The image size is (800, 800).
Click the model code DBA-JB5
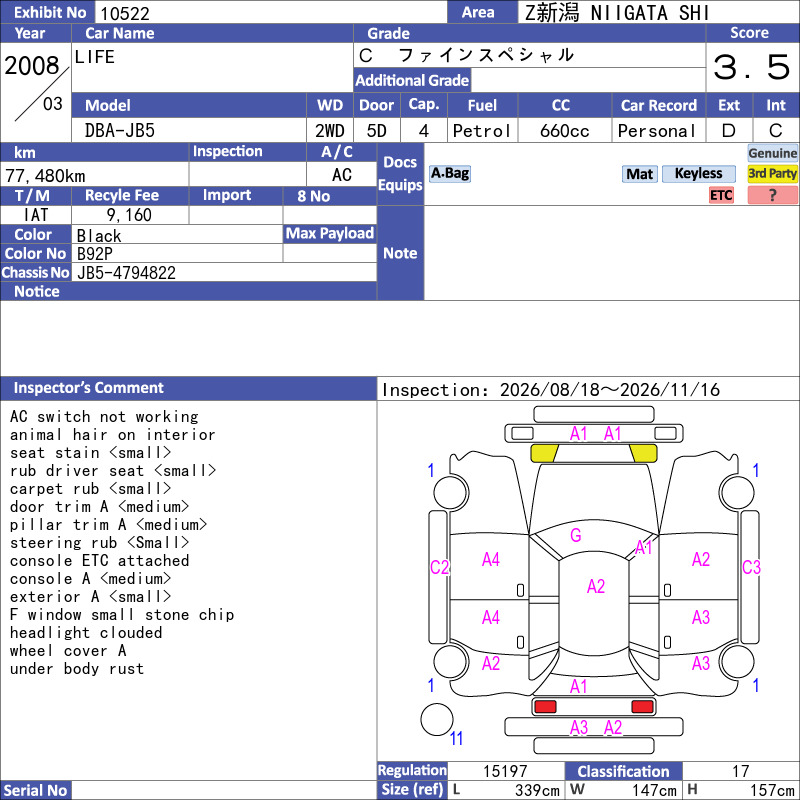[120, 131]
